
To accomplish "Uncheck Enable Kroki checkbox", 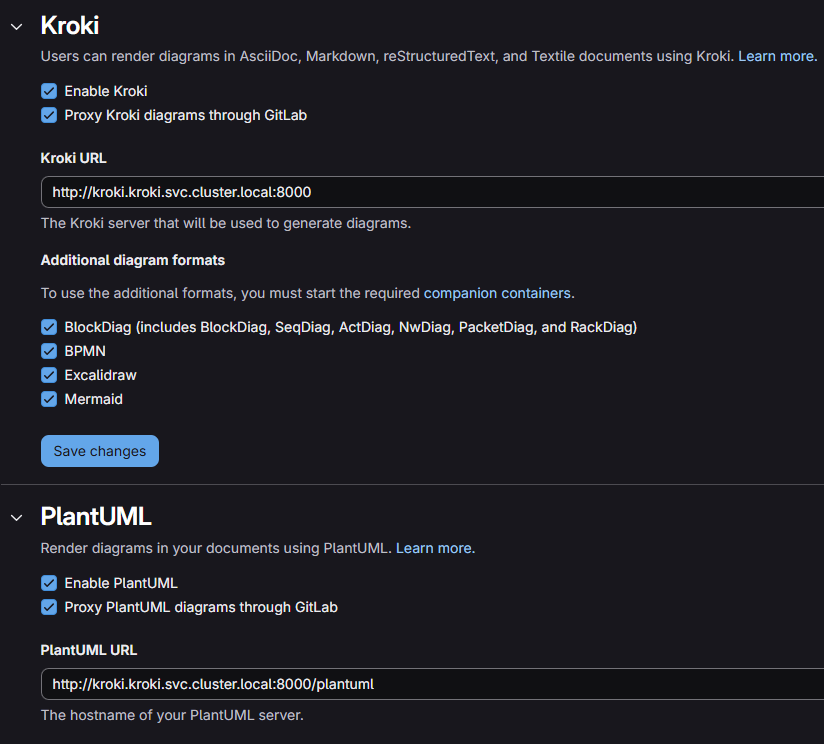I will click(49, 91).
